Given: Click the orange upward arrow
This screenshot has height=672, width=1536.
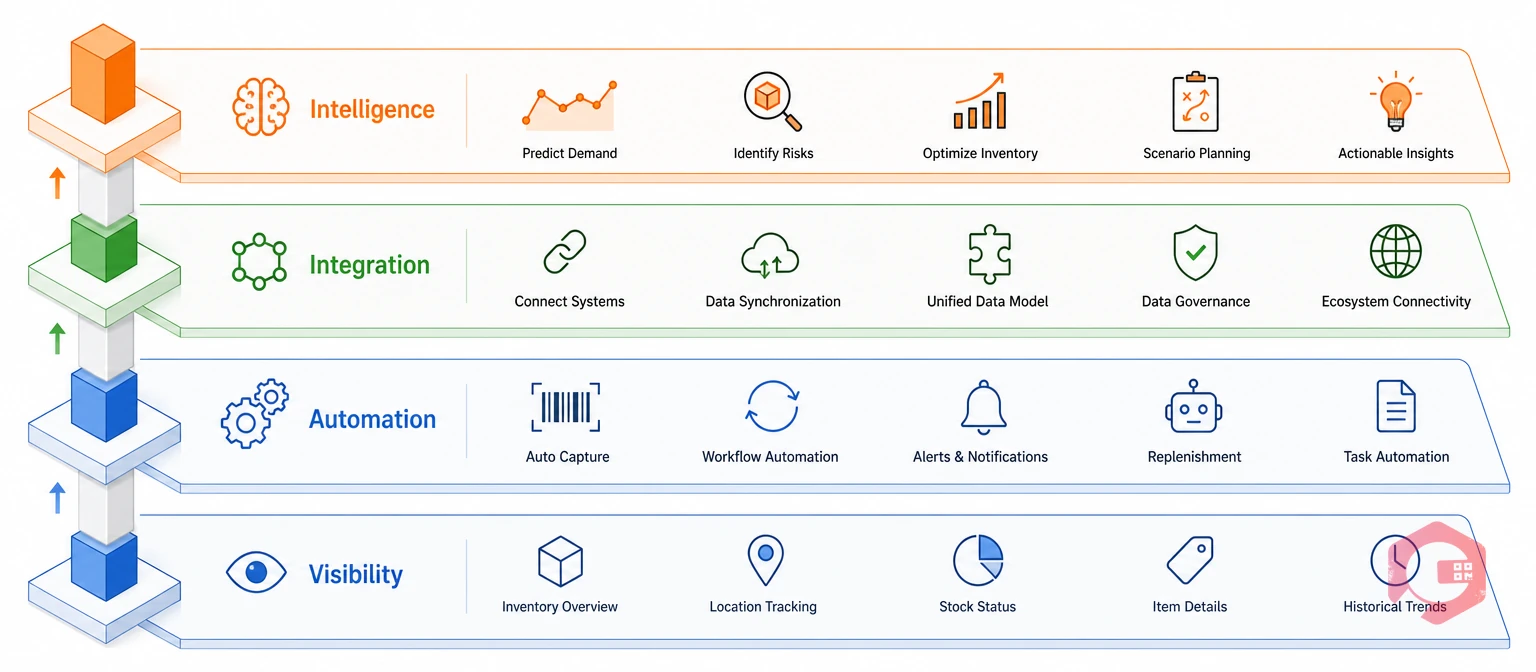Looking at the screenshot, I should click(x=57, y=183).
